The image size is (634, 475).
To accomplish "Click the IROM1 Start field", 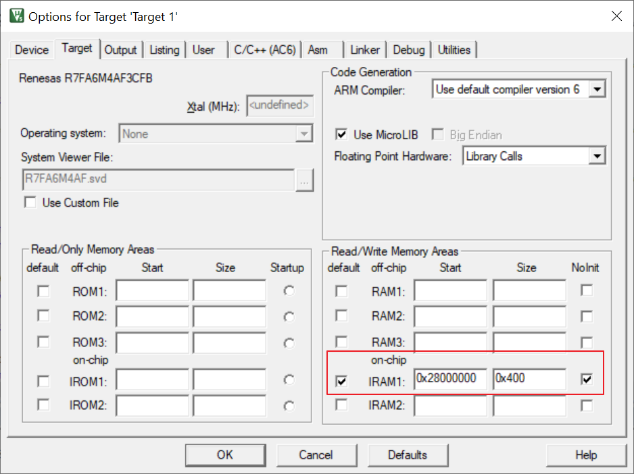I will pos(152,379).
